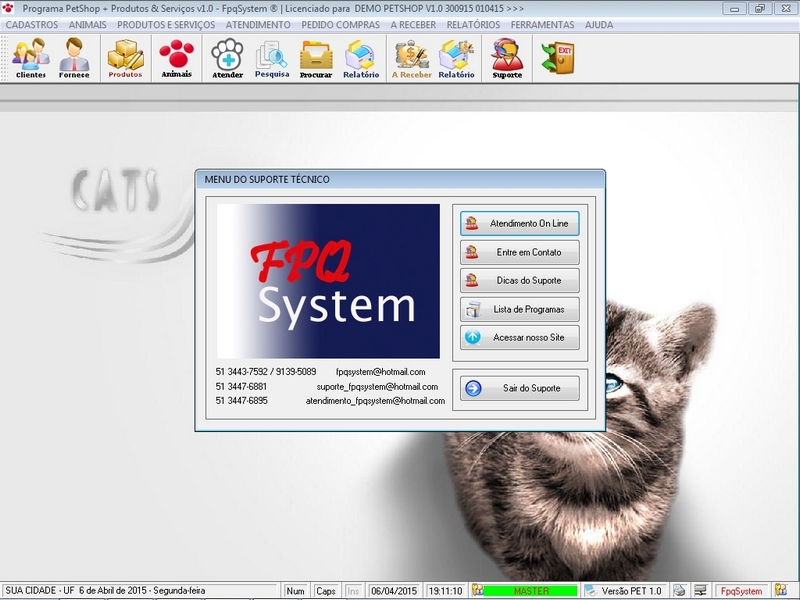800x600 pixels.
Task: Open the Animais red paw icon
Action: tap(177, 58)
